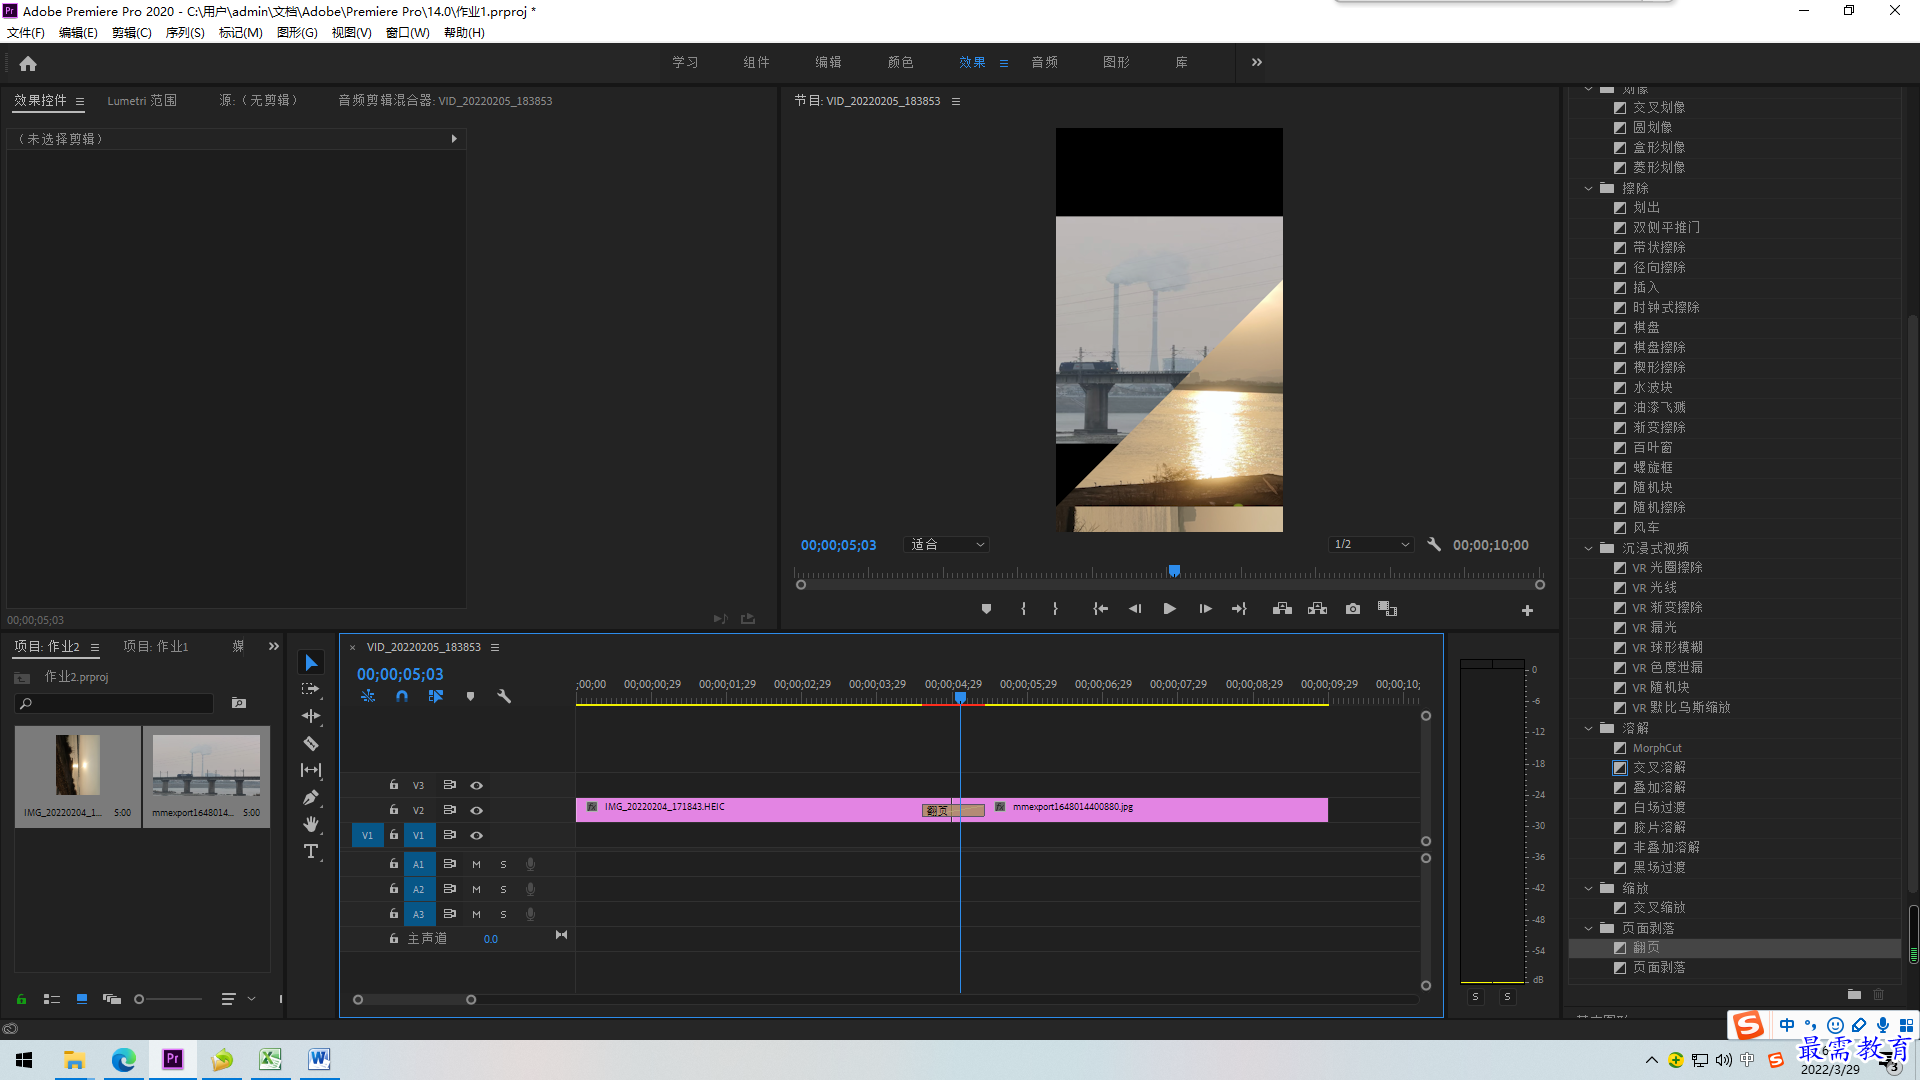Show more workspaces chevron
Image resolution: width=1920 pixels, height=1080 pixels.
[x=1256, y=62]
